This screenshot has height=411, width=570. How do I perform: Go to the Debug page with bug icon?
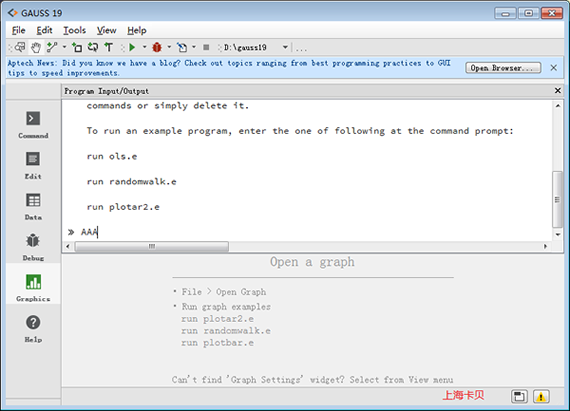pos(33,247)
